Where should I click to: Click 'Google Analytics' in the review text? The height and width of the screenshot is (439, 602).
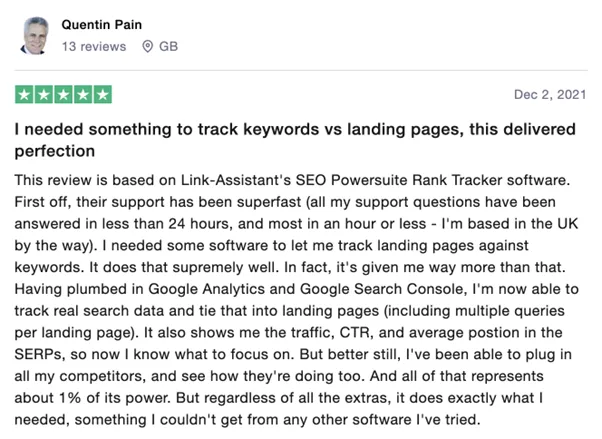[x=207, y=289]
